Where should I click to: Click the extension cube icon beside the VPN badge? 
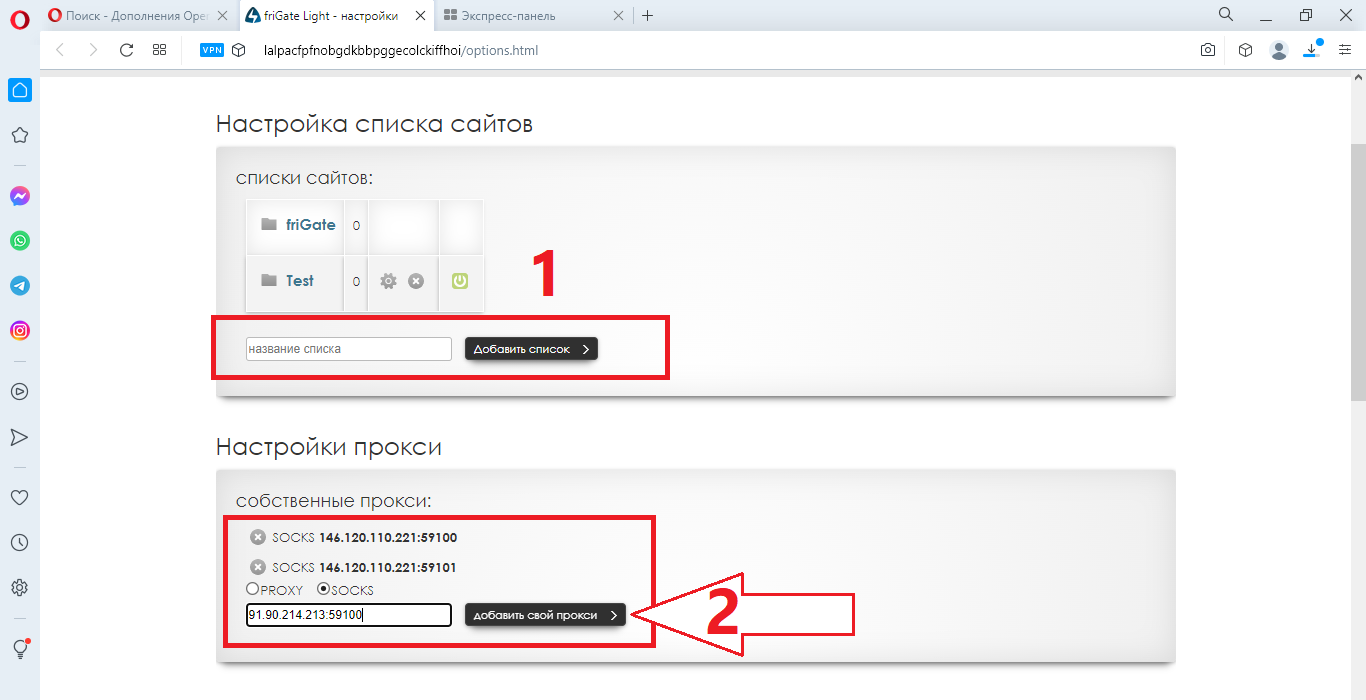(238, 49)
